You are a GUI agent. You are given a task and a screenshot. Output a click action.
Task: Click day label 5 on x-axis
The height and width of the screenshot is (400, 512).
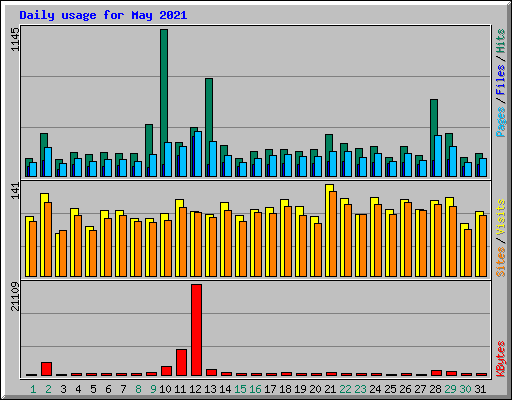pyautogui.click(x=93, y=389)
